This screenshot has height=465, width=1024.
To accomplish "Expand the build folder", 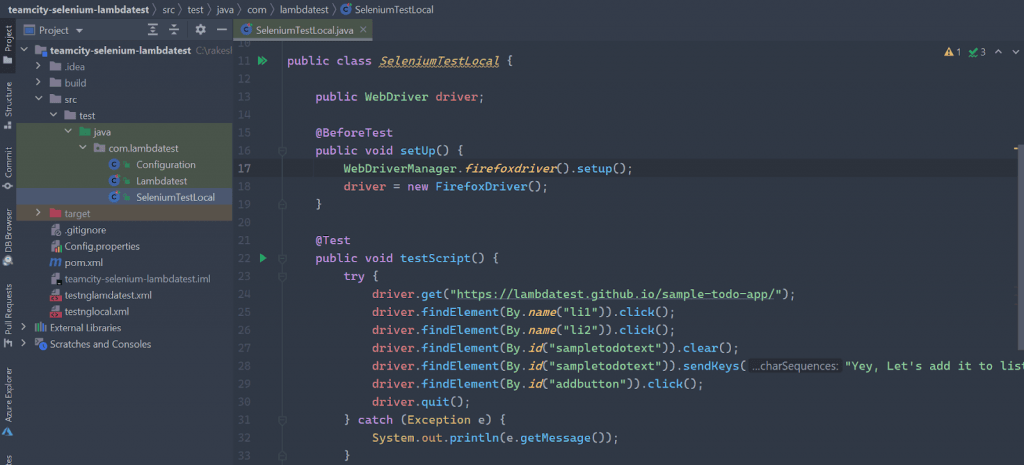I will 38,83.
